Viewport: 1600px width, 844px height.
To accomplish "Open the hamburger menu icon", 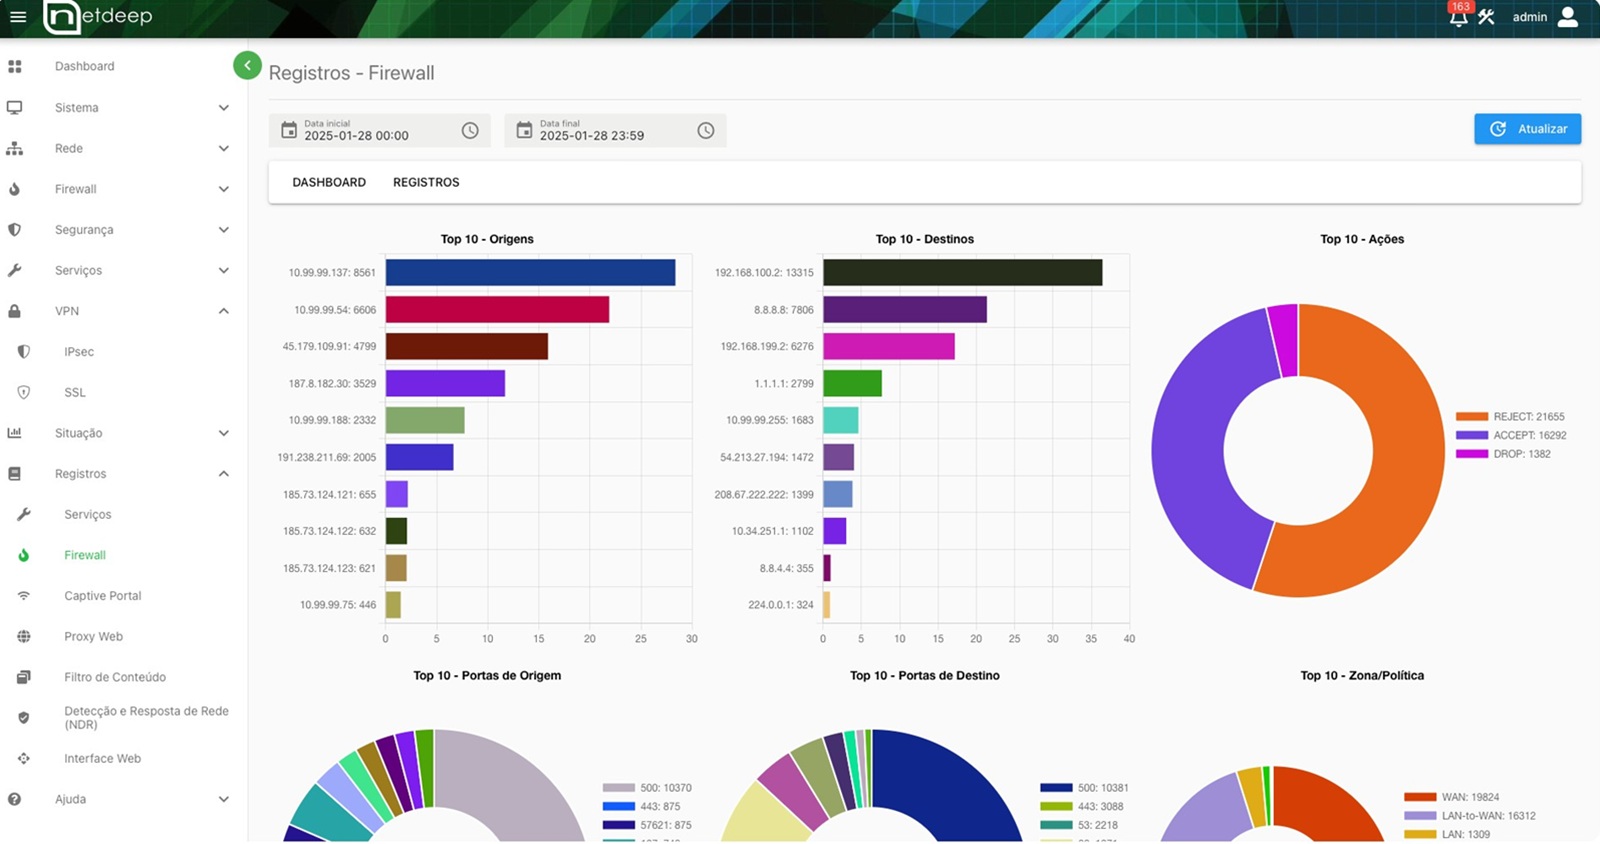I will click(18, 17).
